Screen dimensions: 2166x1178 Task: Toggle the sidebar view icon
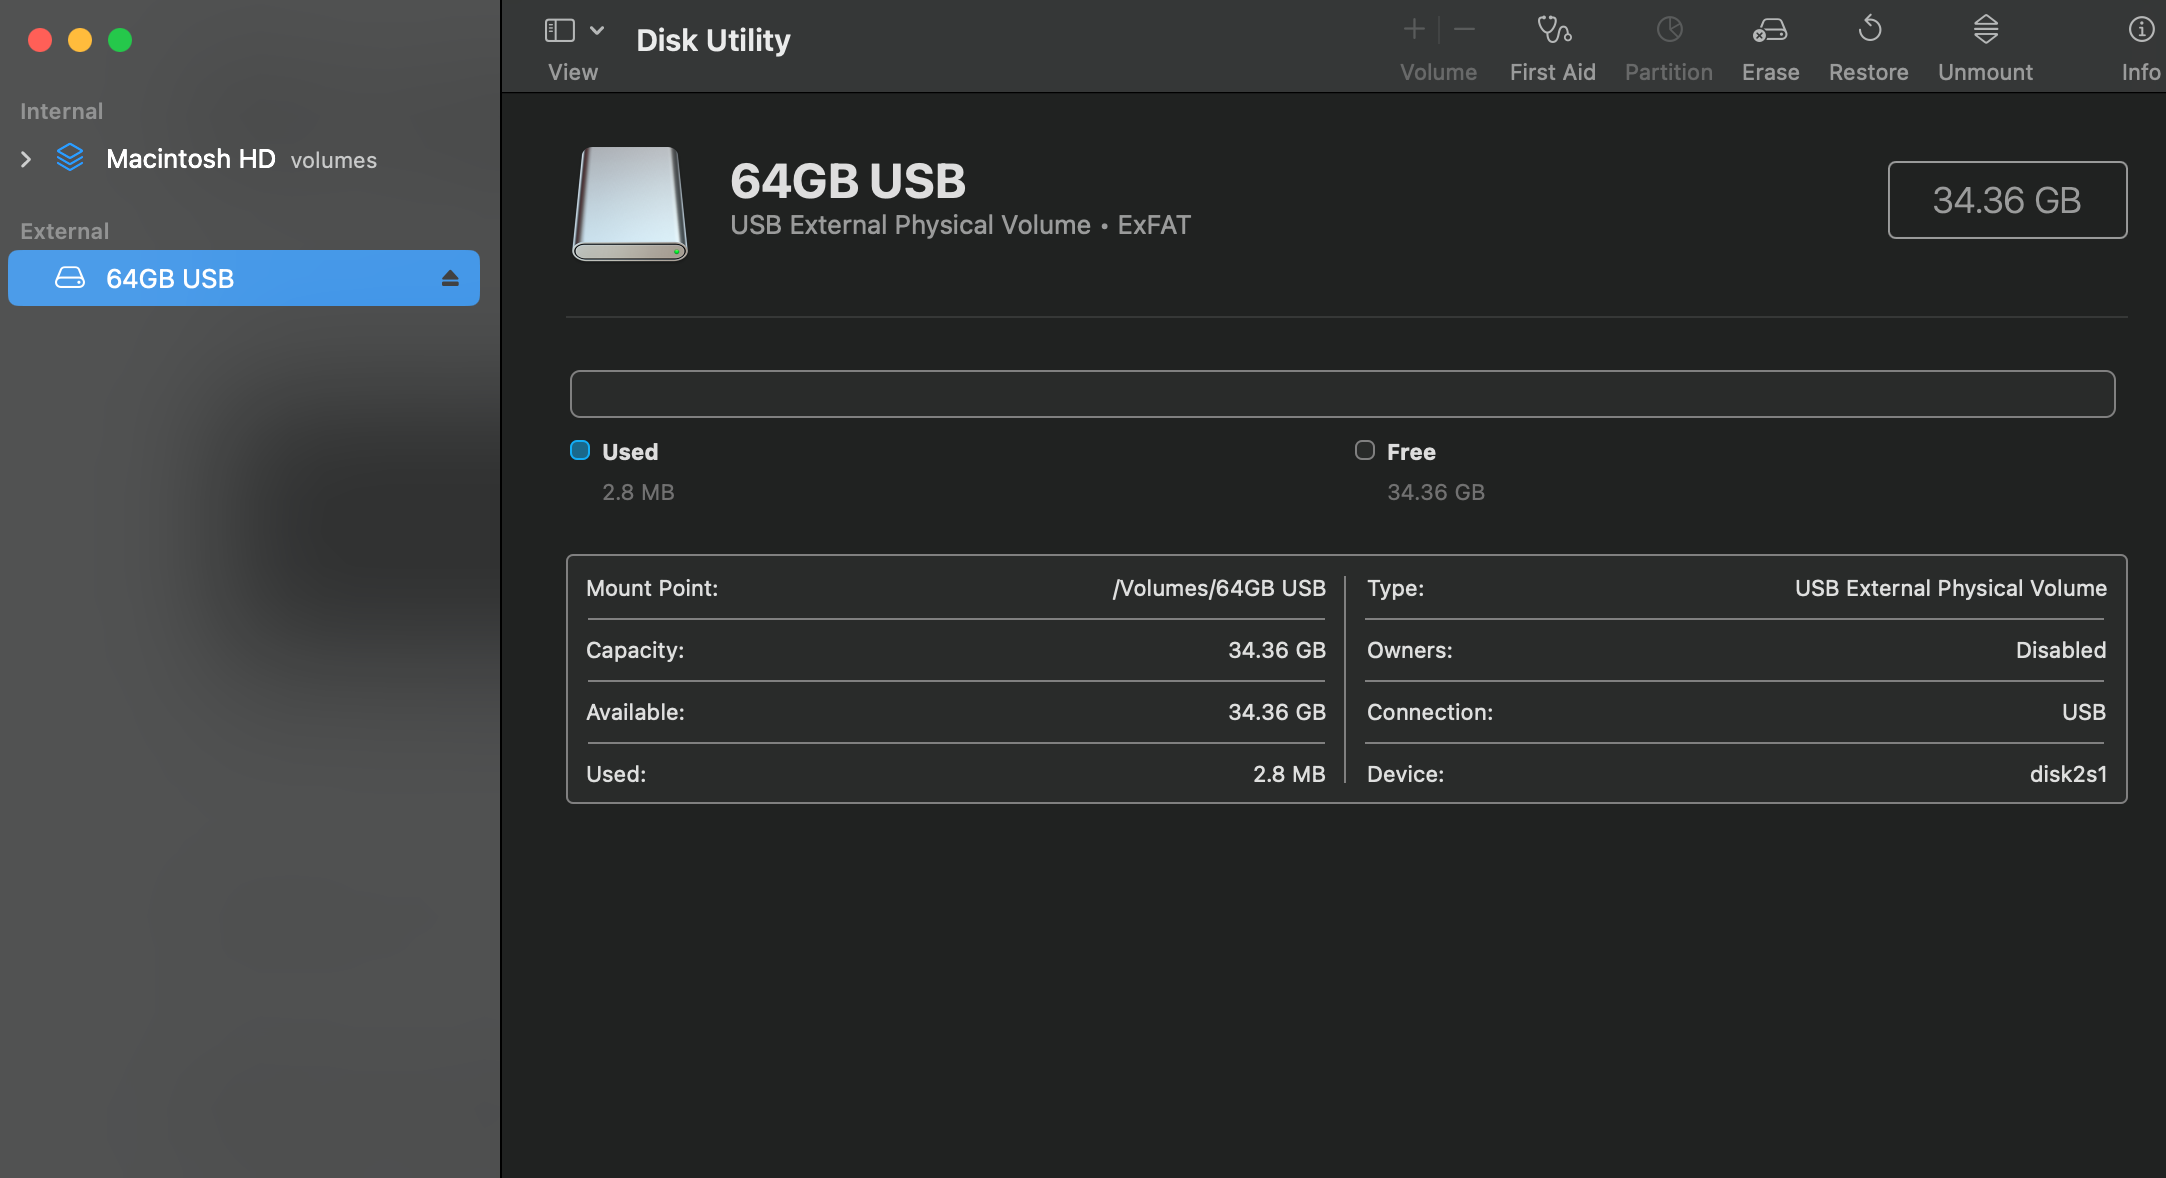559,29
